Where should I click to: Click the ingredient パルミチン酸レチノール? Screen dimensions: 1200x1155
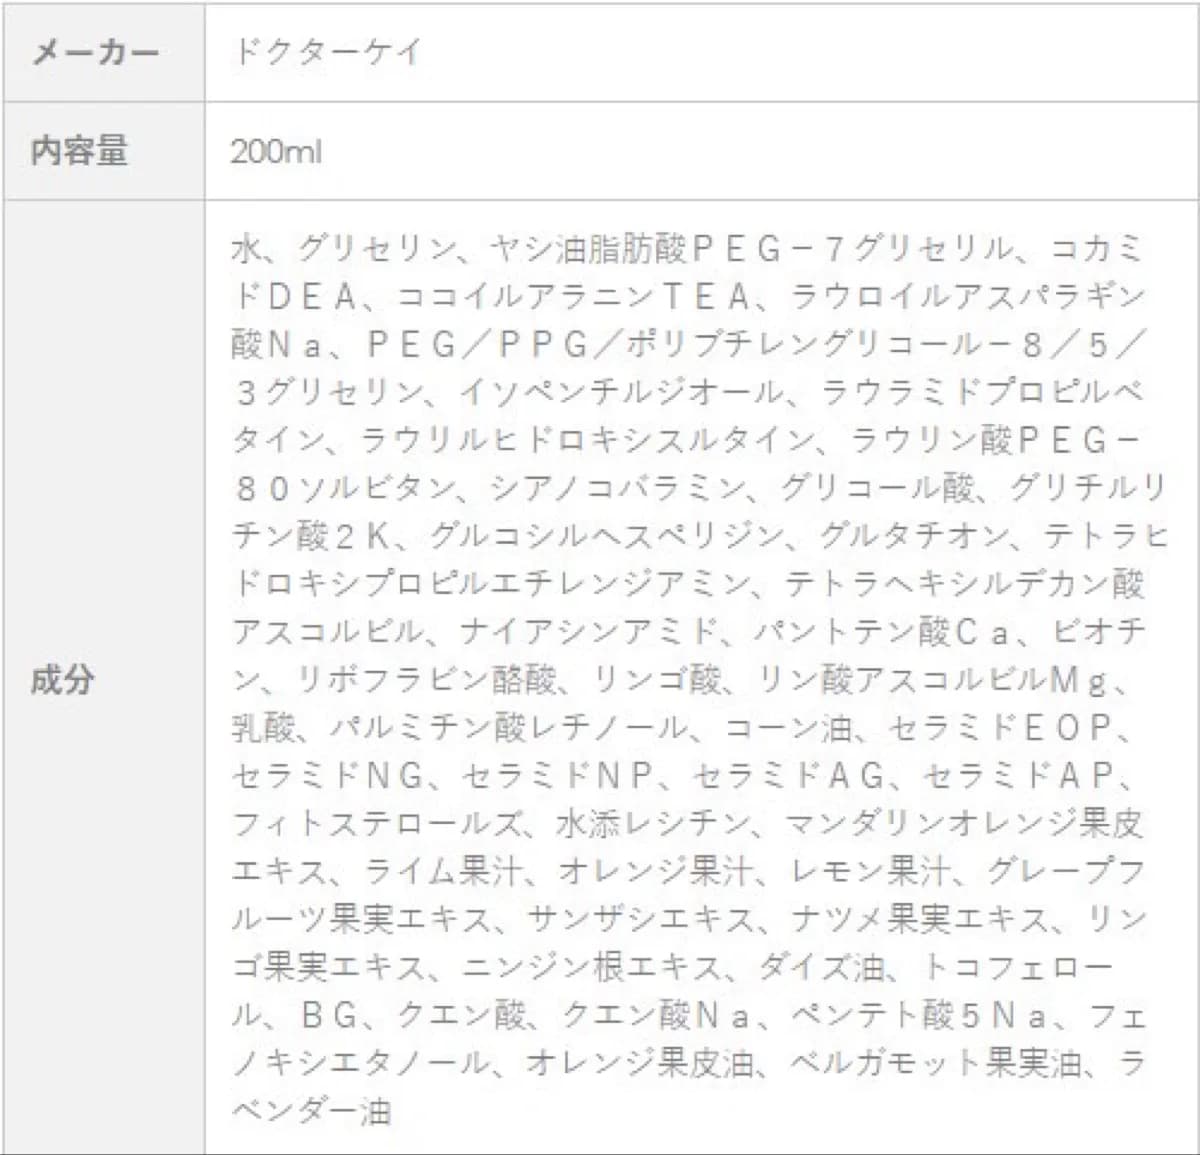point(508,728)
